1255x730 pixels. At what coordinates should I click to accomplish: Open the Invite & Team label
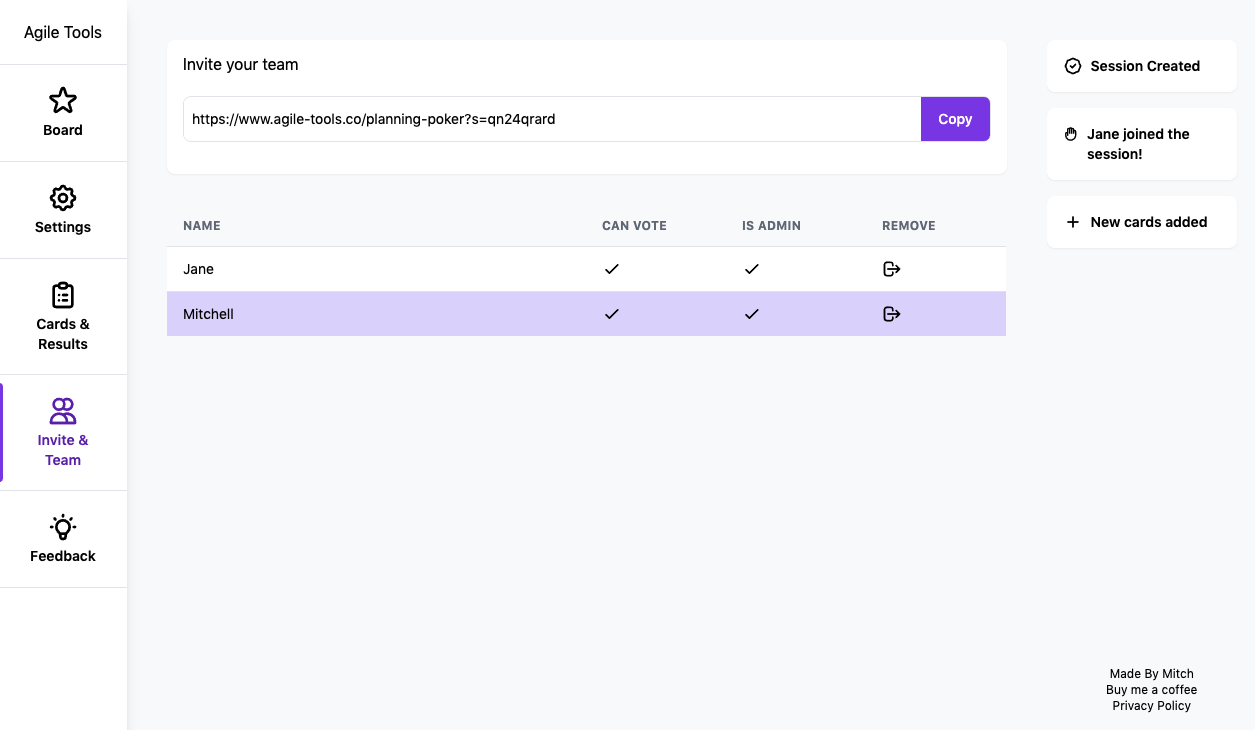[63, 450]
